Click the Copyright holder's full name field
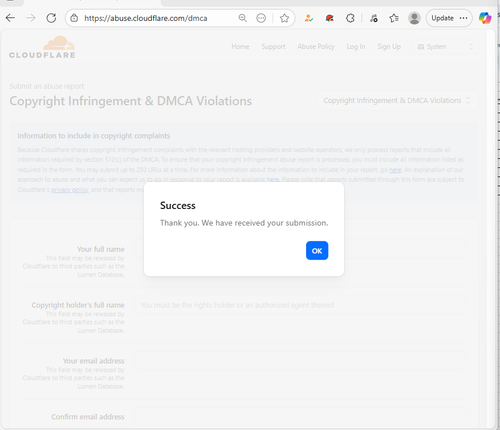The image size is (500, 430). point(300,305)
